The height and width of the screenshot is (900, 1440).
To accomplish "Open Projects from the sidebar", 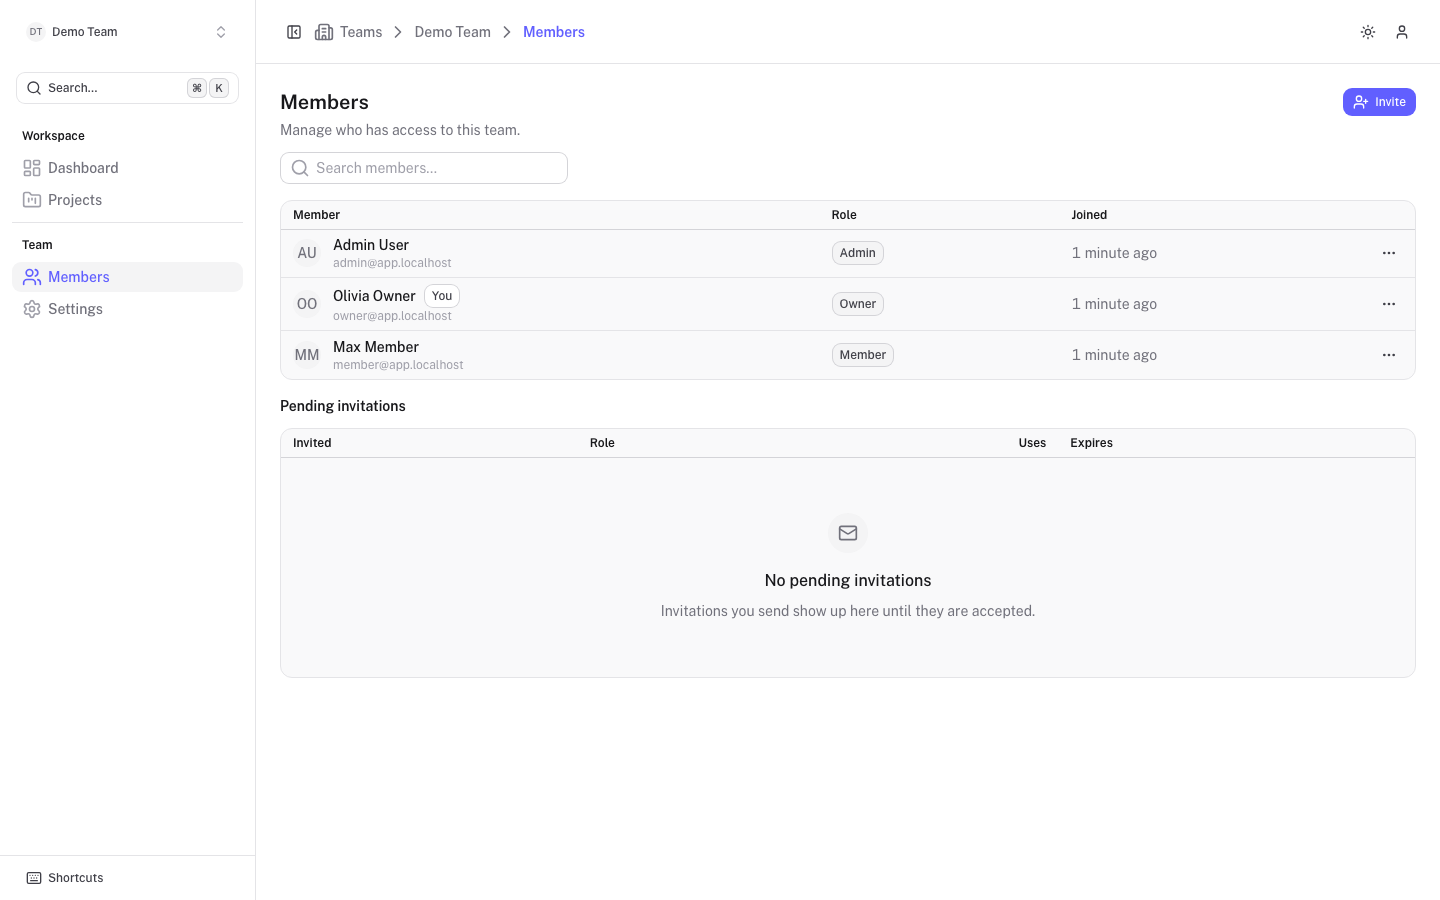I will pyautogui.click(x=127, y=200).
